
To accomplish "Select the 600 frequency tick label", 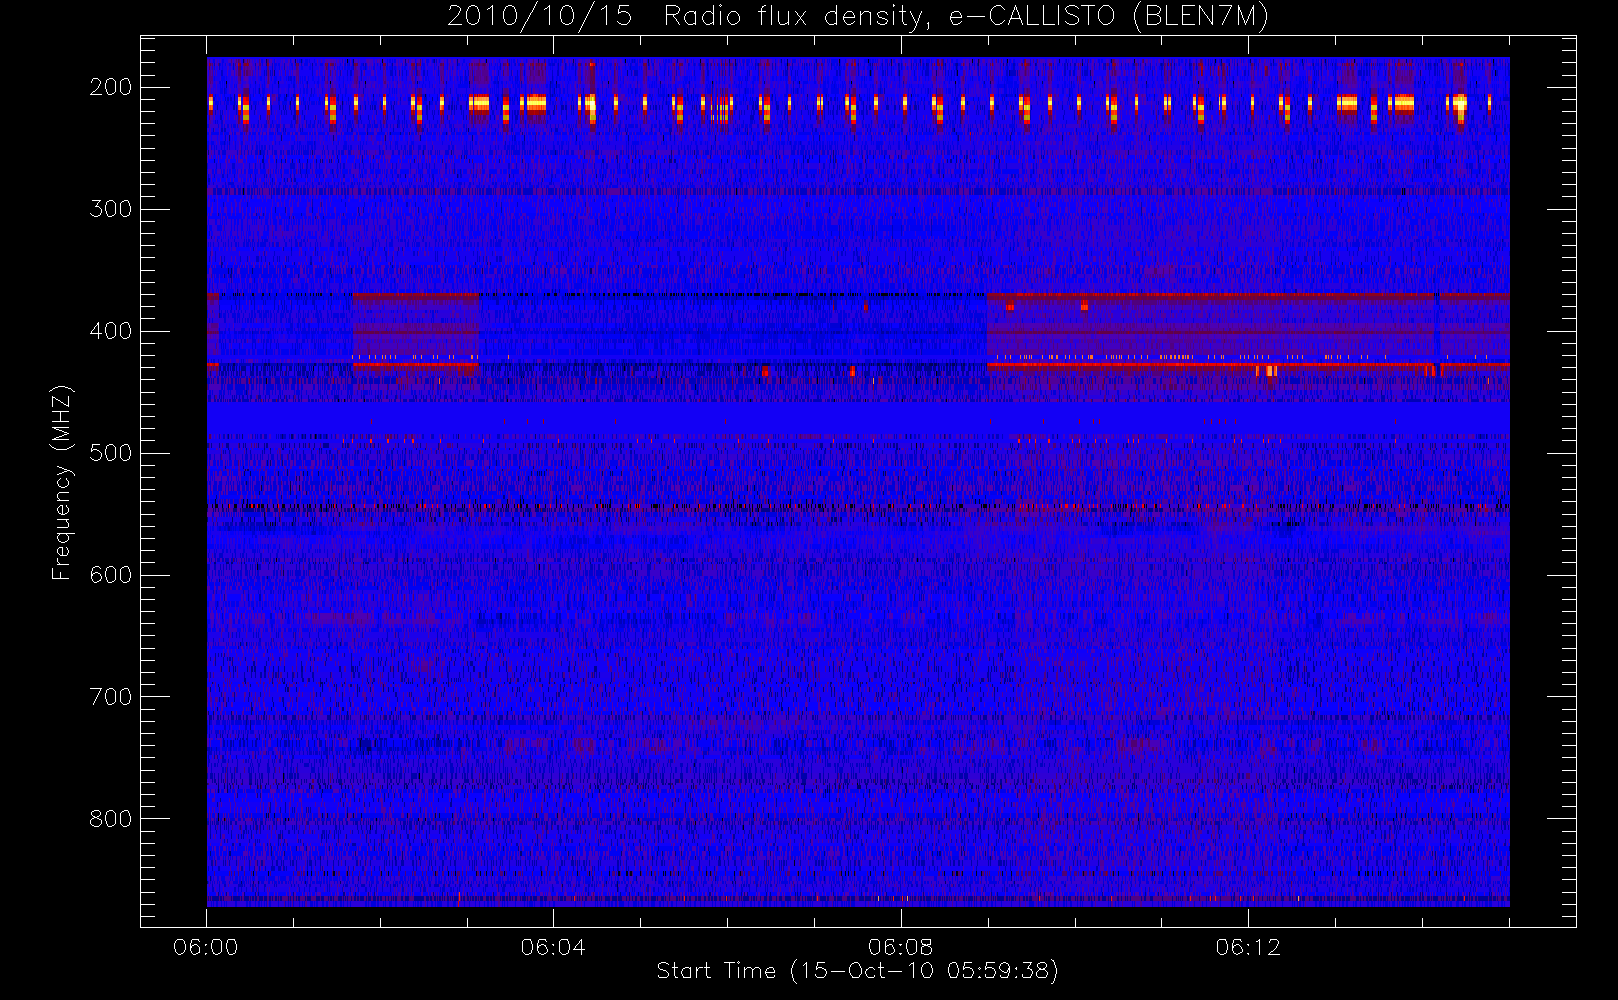I will [110, 575].
